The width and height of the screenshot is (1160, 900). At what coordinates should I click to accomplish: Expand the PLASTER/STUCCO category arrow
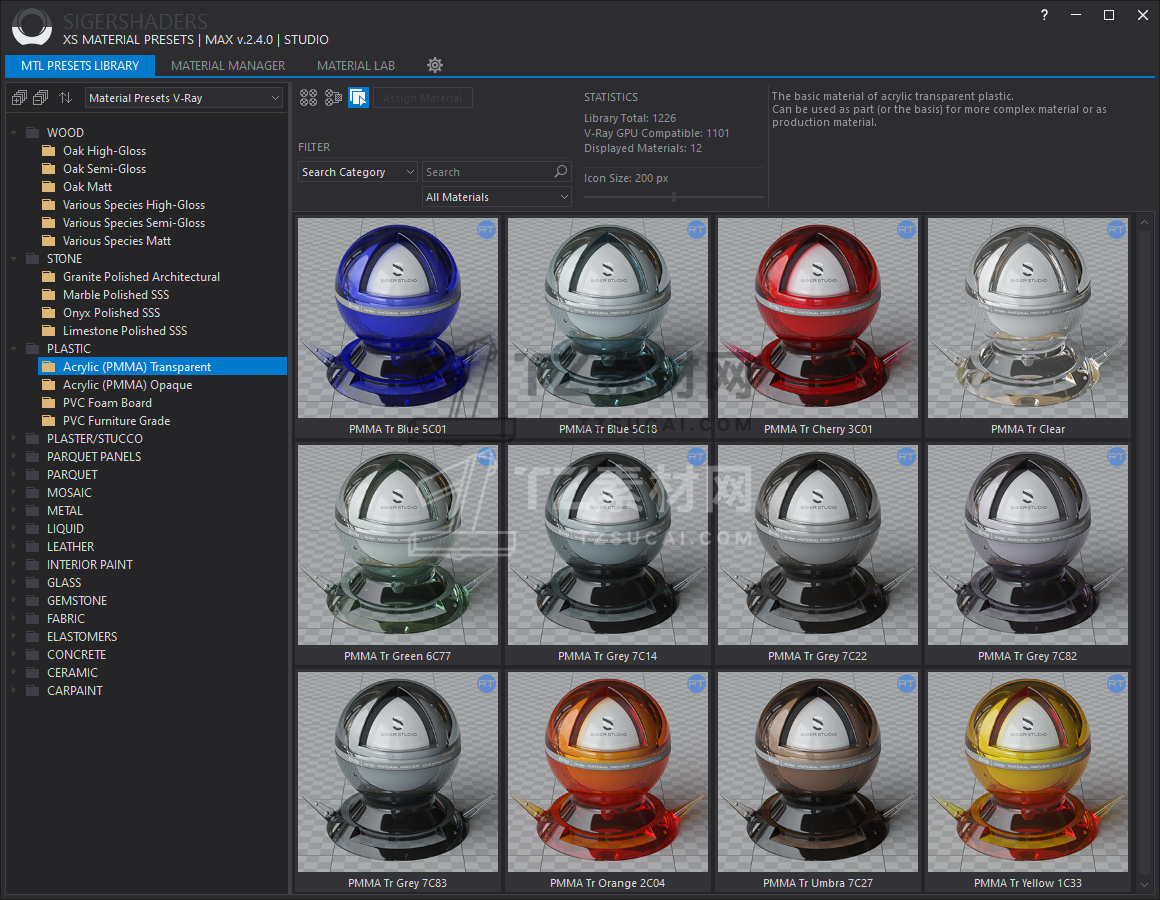13,439
